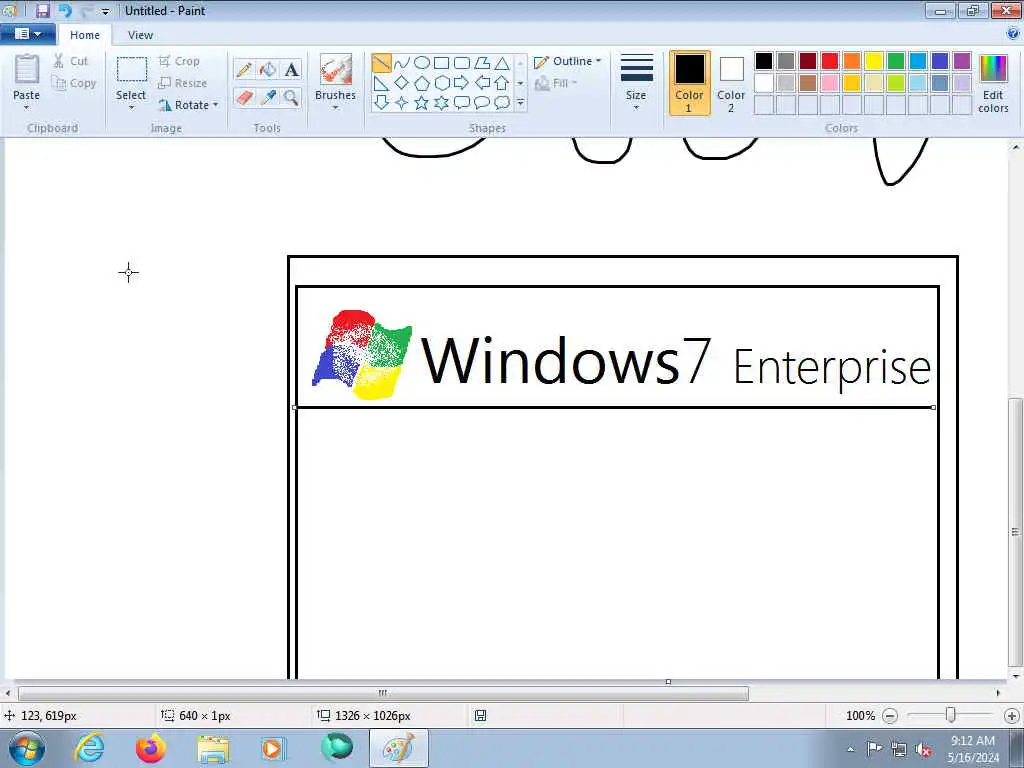Launch Firefox from taskbar
Viewport: 1024px width, 768px height.
(x=151, y=748)
